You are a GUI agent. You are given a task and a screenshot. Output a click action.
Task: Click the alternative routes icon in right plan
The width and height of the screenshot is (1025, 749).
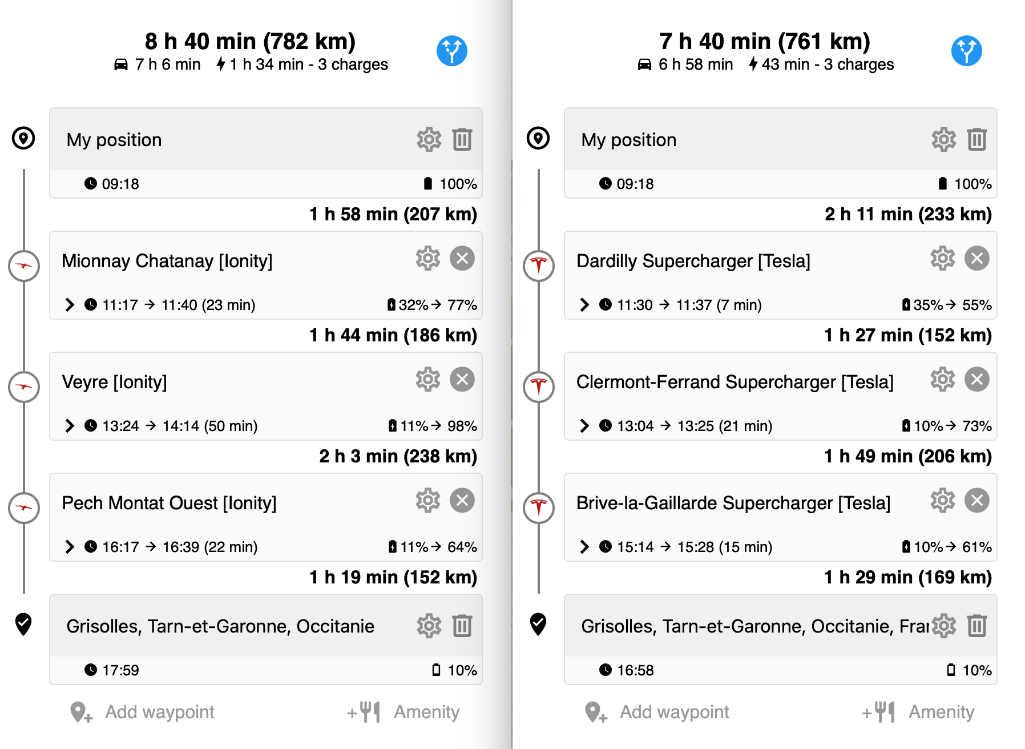pos(967,51)
